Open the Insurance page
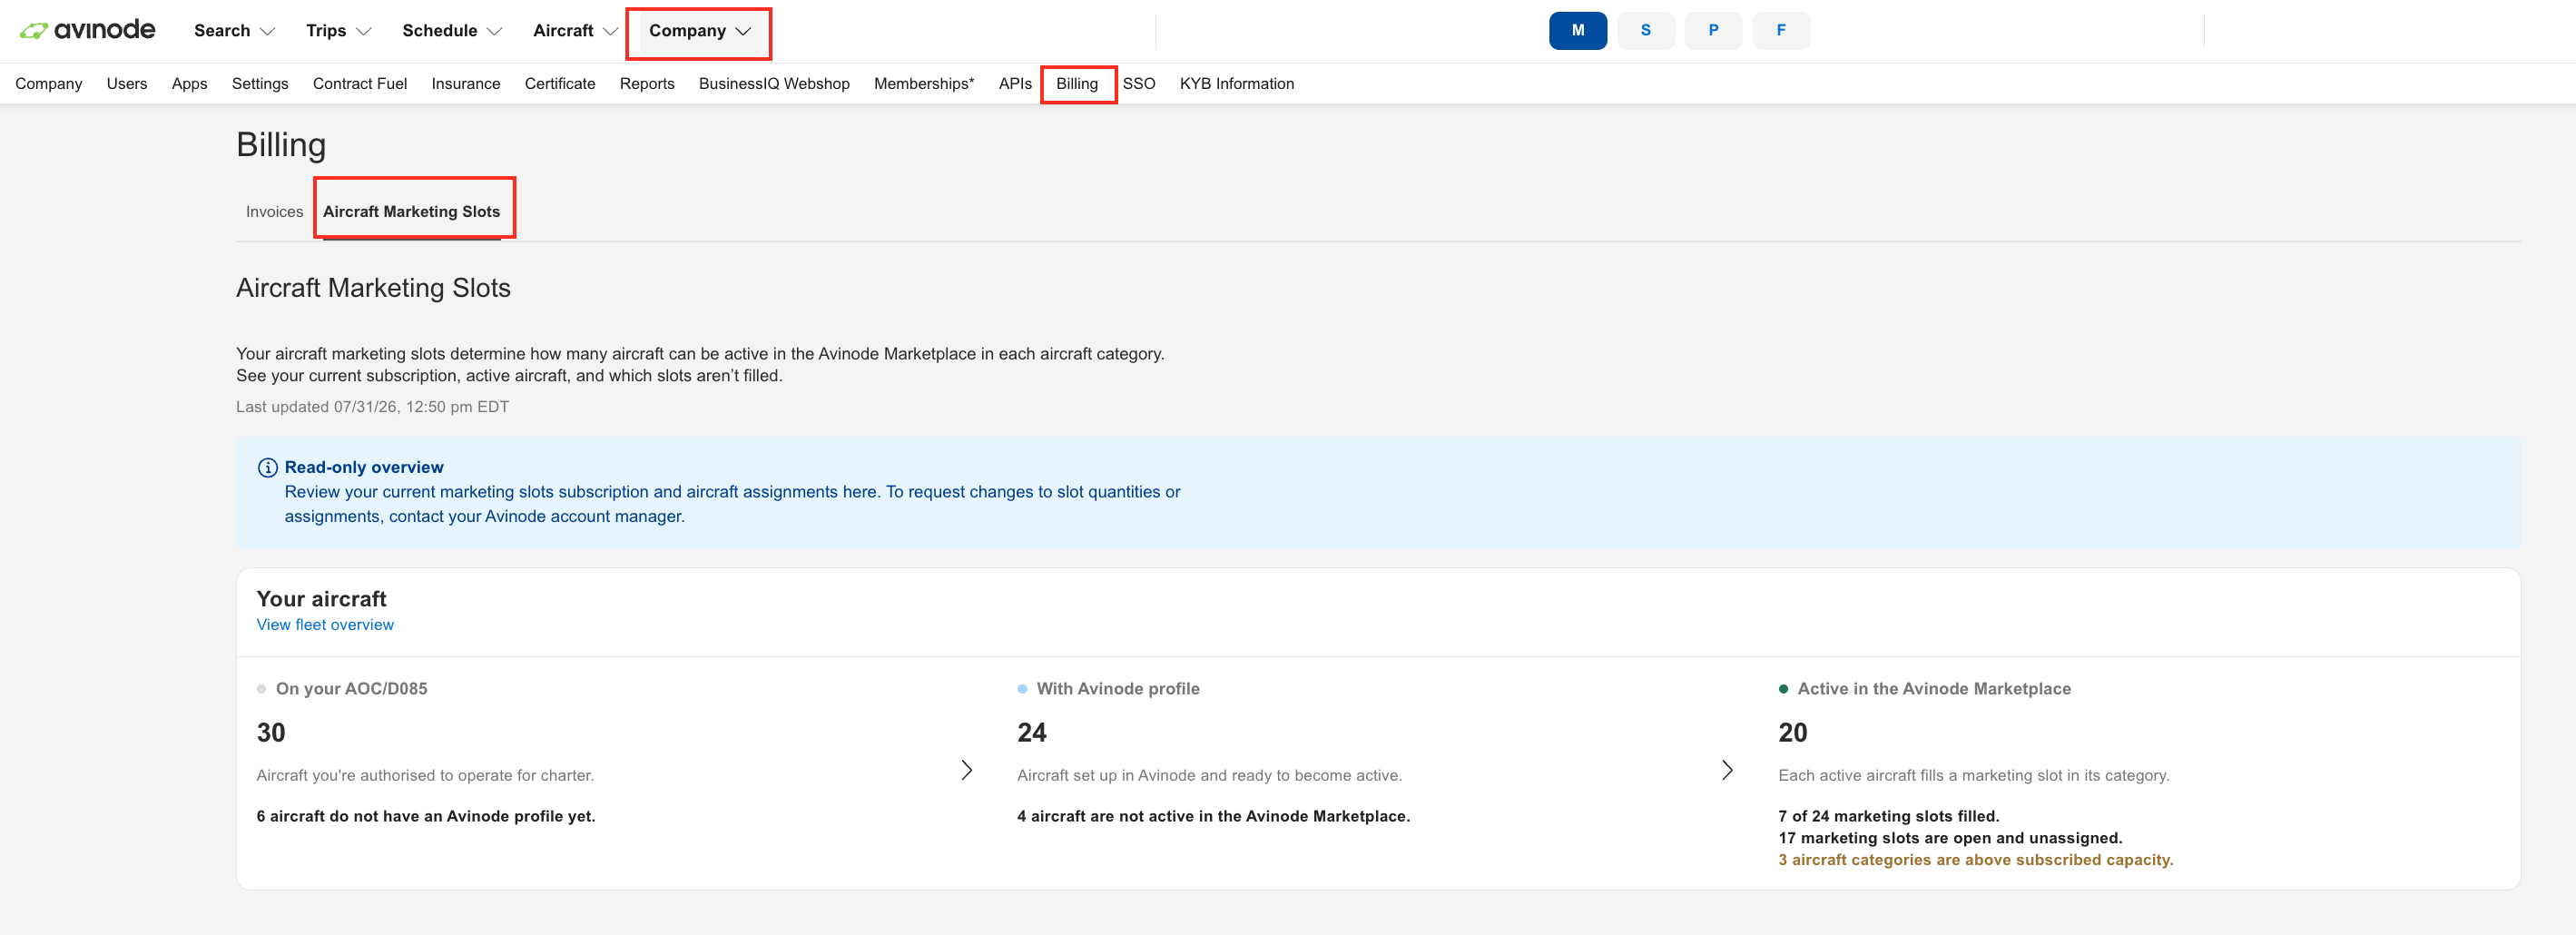The height and width of the screenshot is (935, 2576). tap(466, 84)
